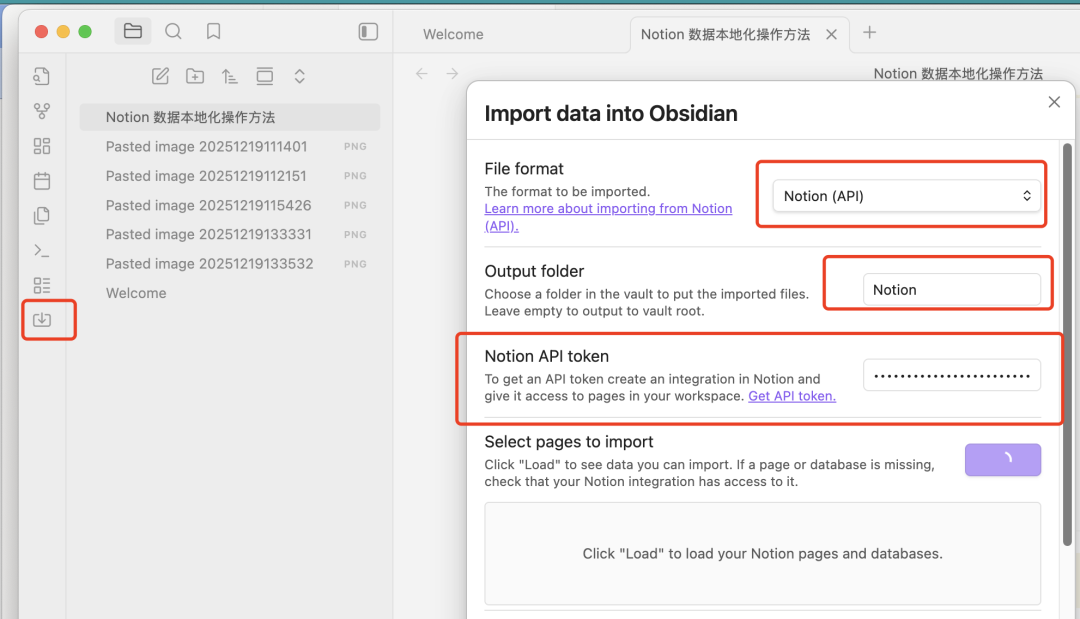
Task: Change file sort order icon
Action: (x=229, y=76)
